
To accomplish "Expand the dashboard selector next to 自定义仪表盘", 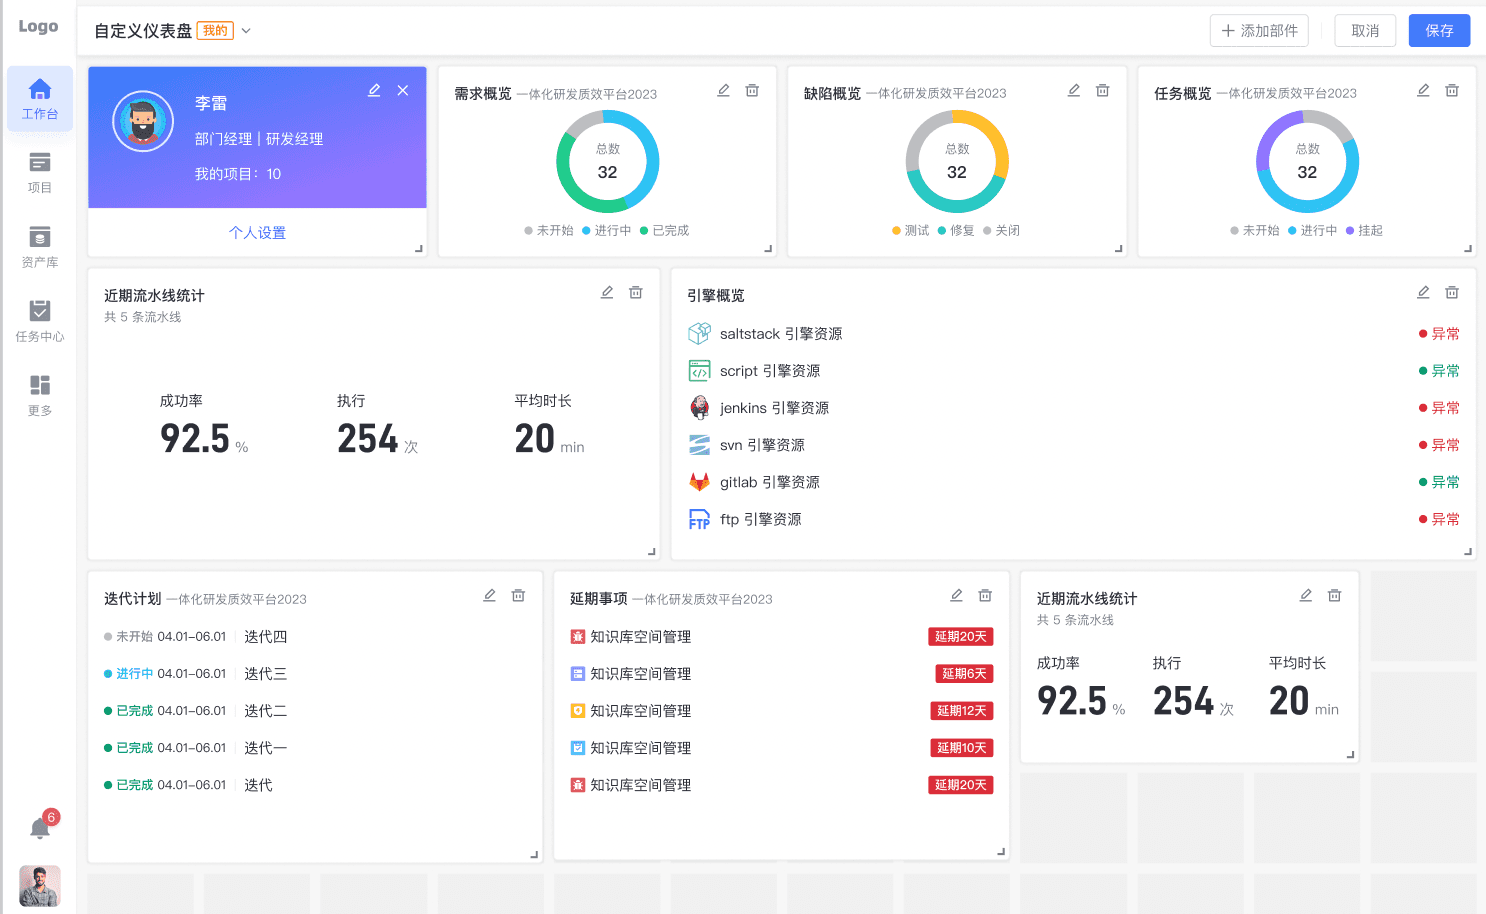I will pyautogui.click(x=246, y=31).
